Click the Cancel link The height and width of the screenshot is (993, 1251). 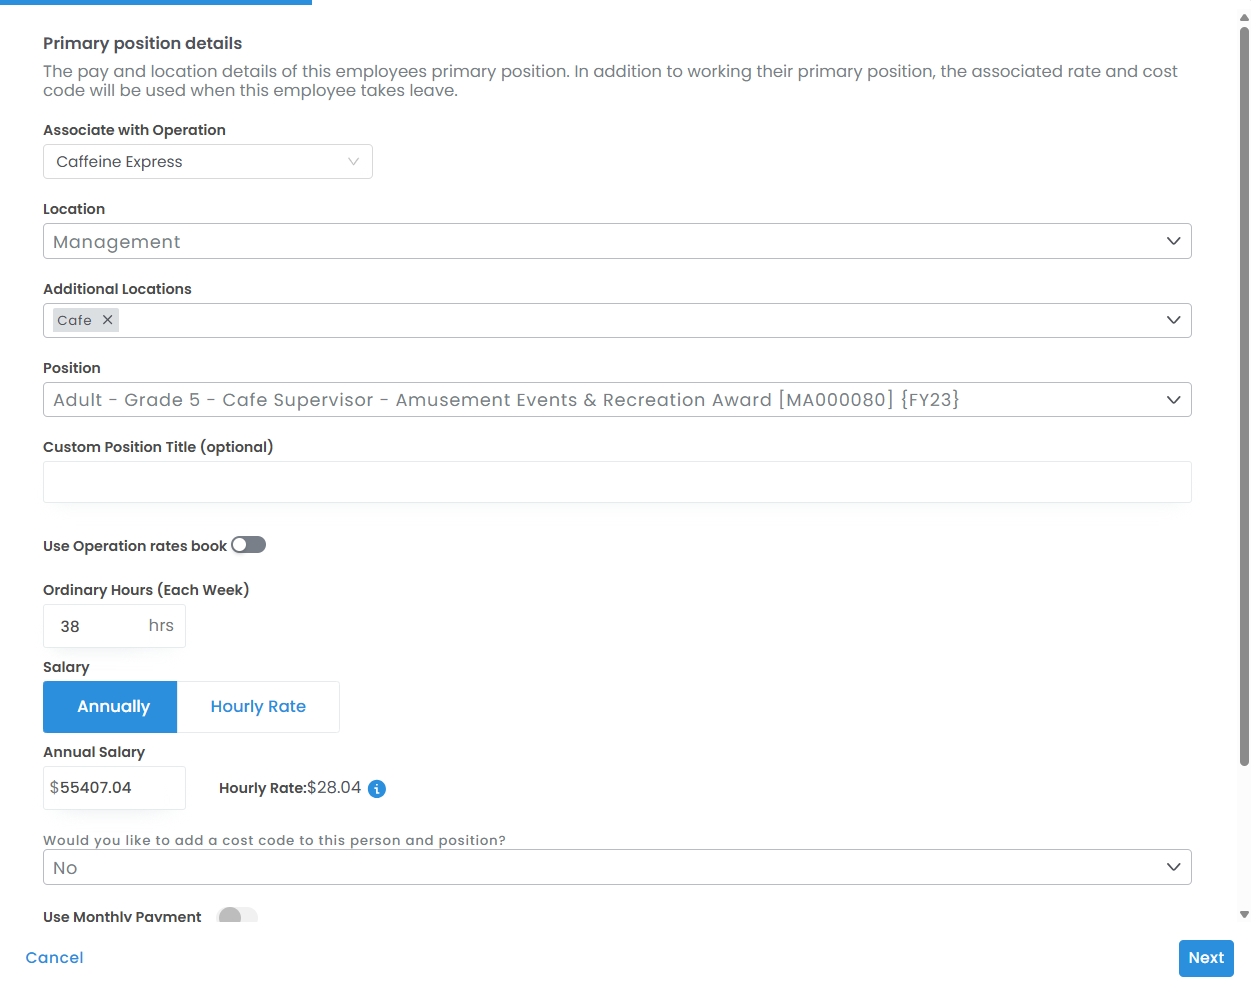(55, 958)
